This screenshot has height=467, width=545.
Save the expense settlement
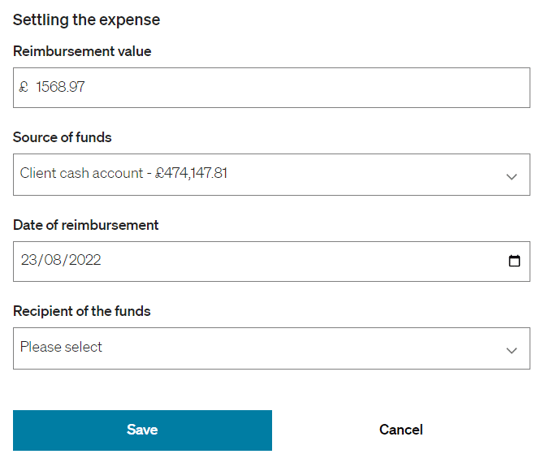[x=143, y=430]
